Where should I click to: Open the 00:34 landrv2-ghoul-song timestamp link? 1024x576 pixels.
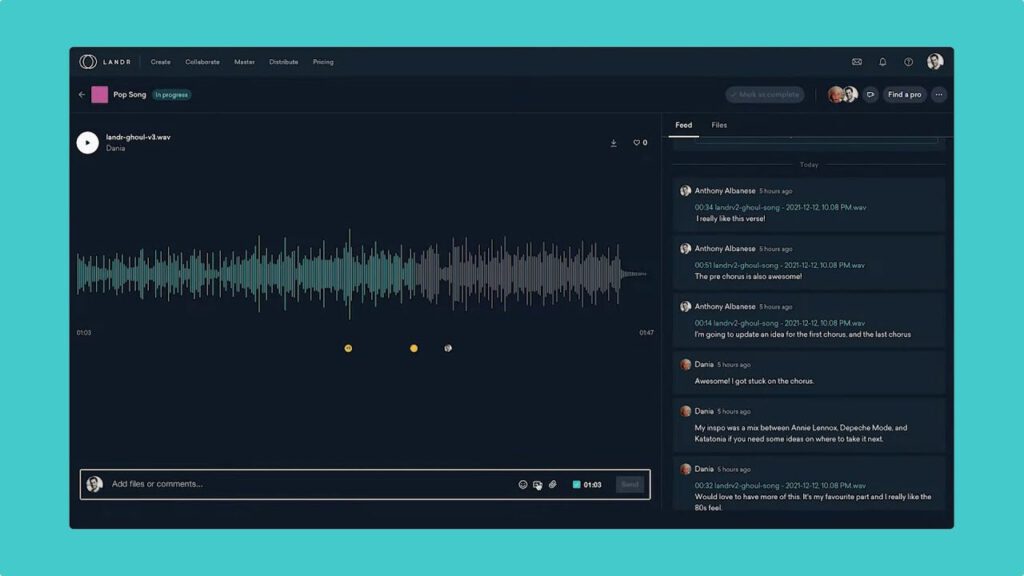point(780,207)
